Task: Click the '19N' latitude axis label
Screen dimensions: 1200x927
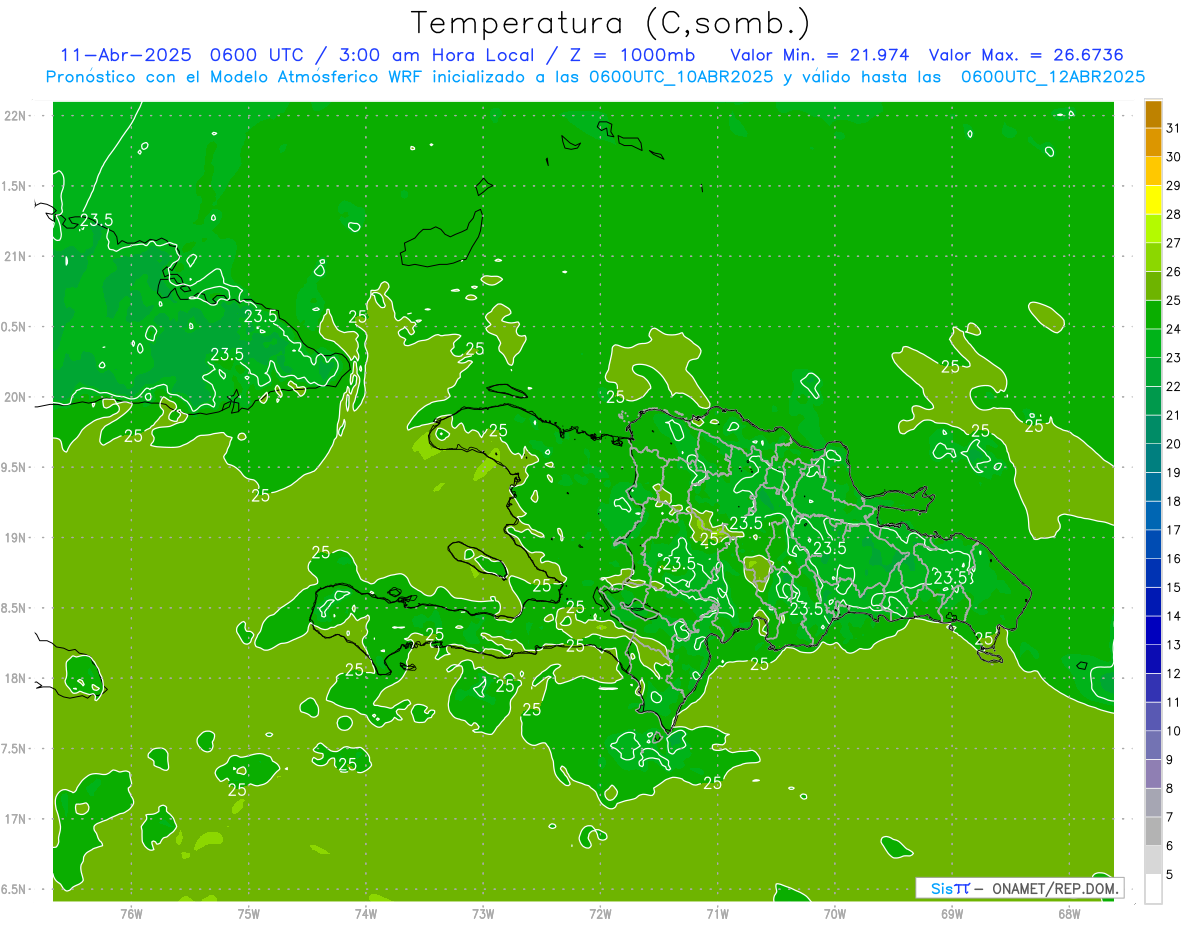Action: pos(15,538)
